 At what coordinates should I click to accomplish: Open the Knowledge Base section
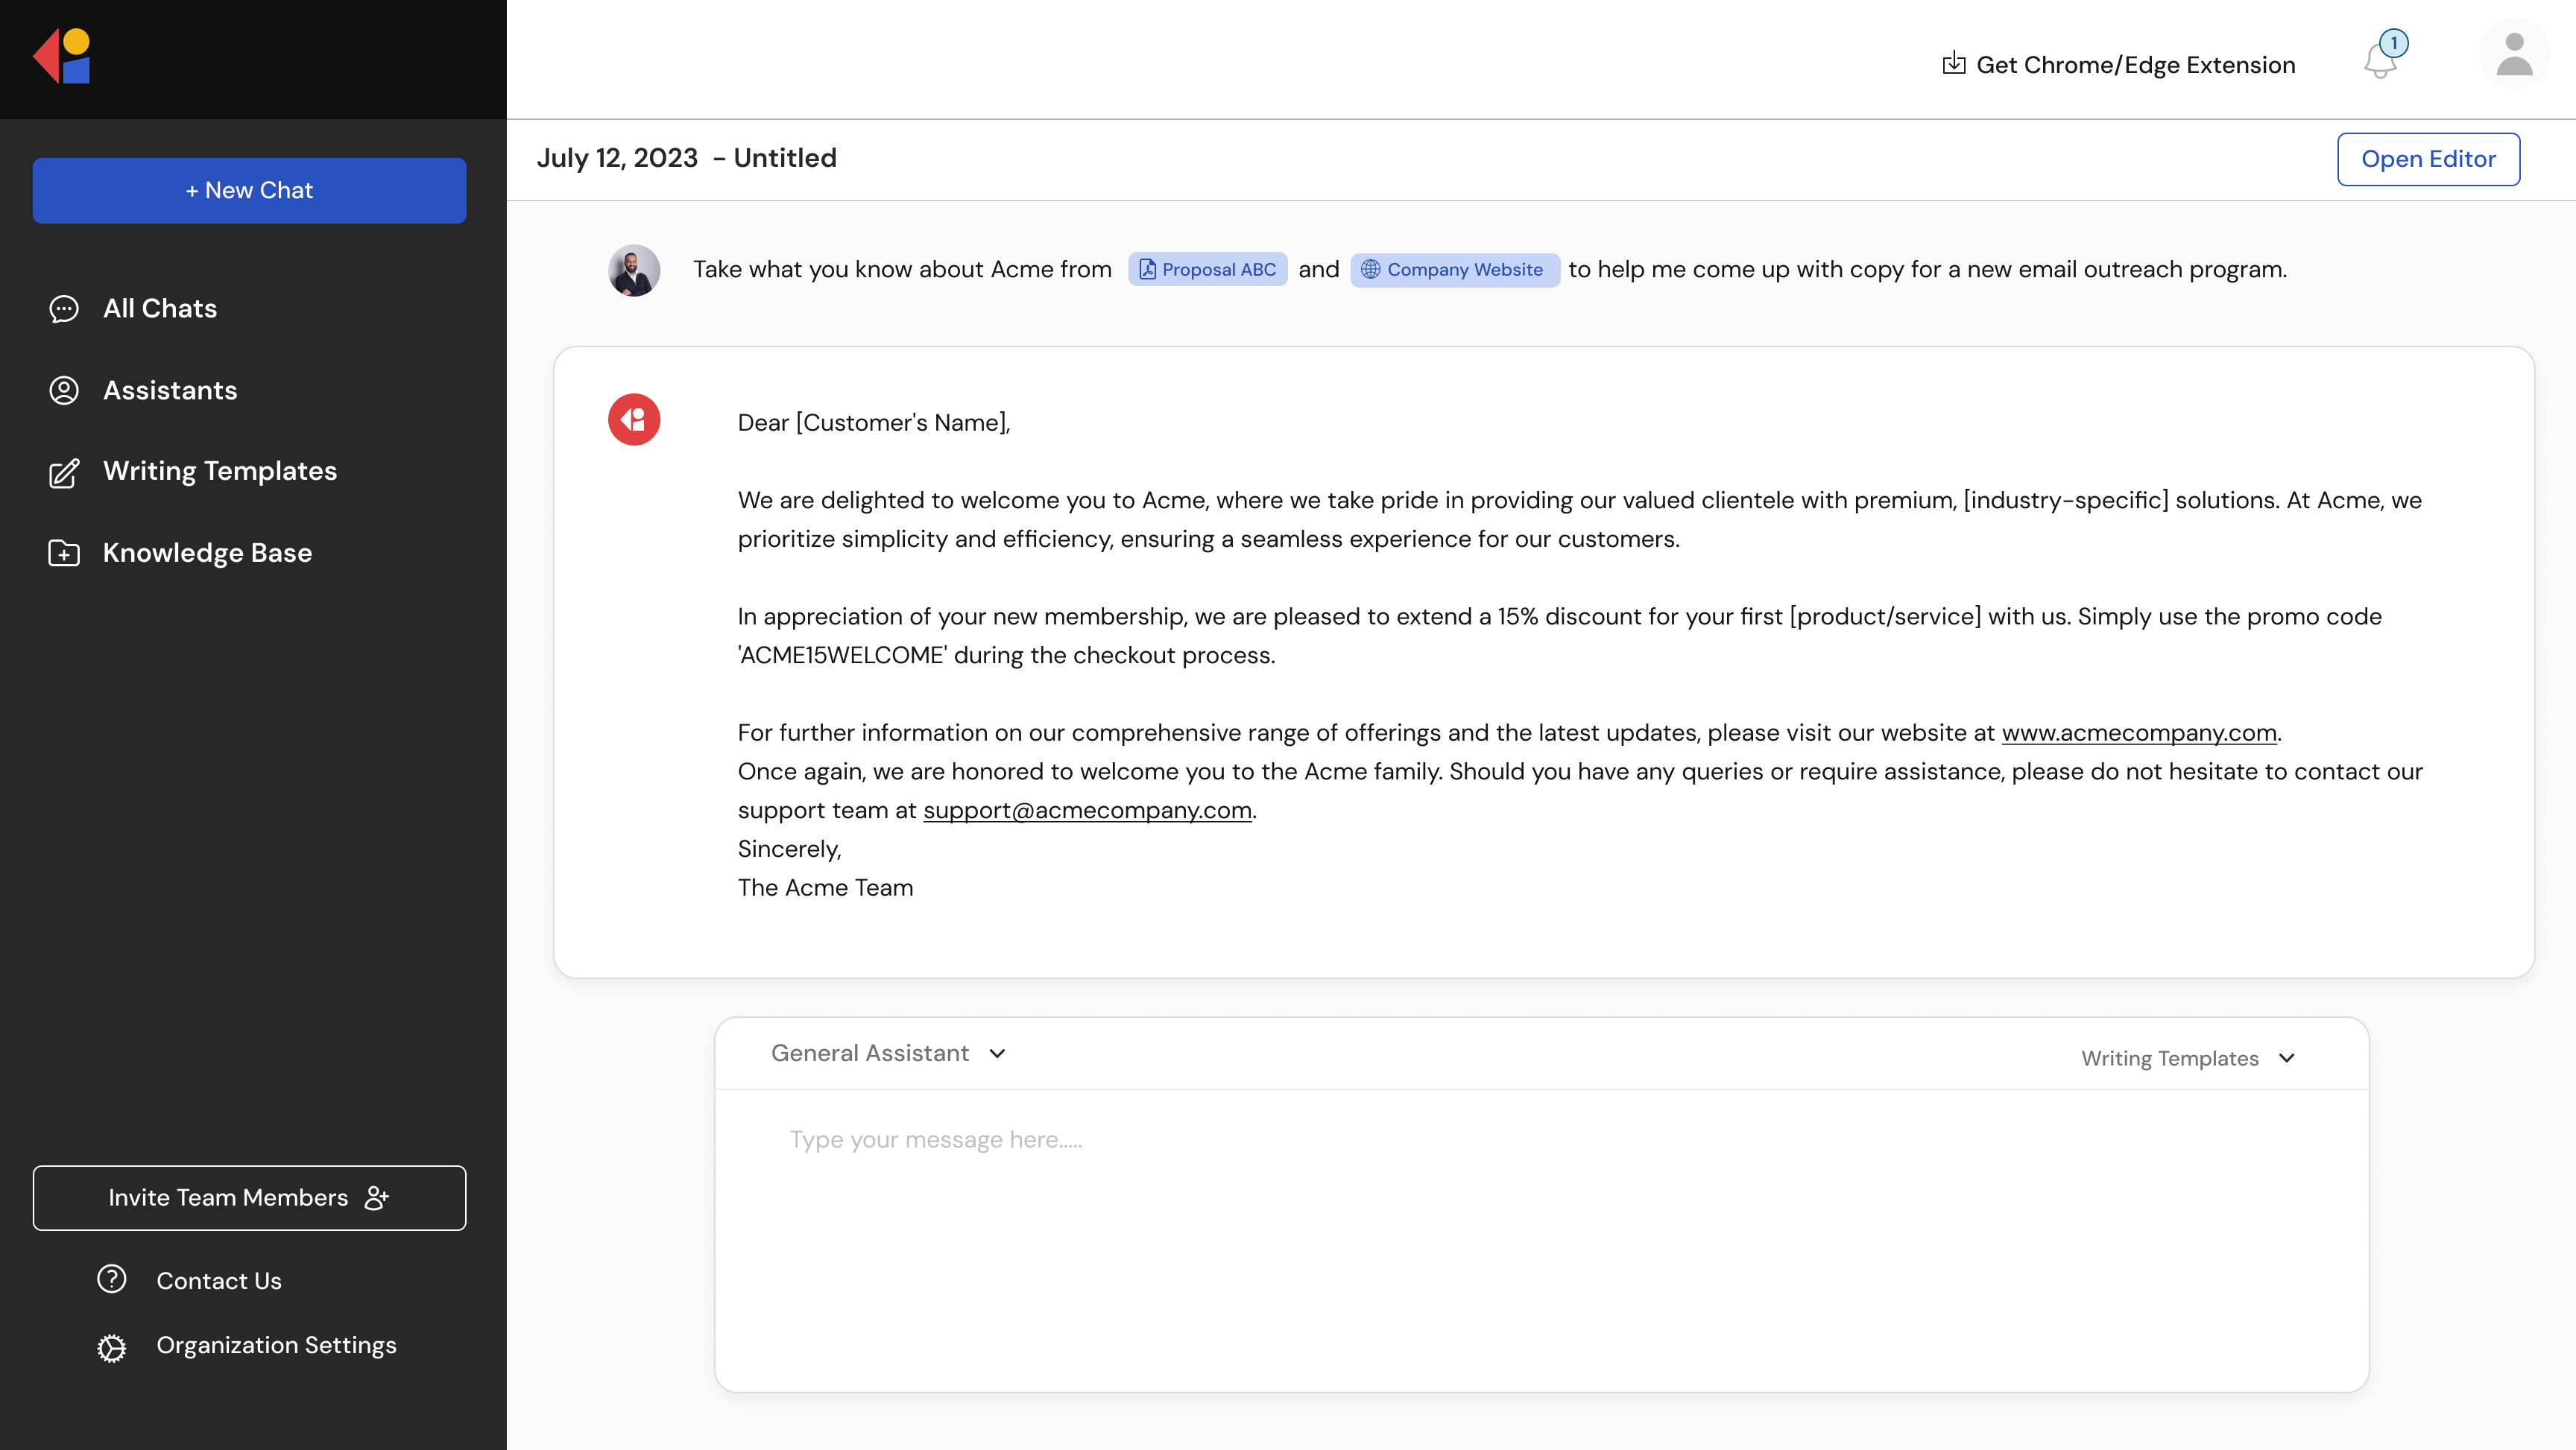pyautogui.click(x=207, y=552)
